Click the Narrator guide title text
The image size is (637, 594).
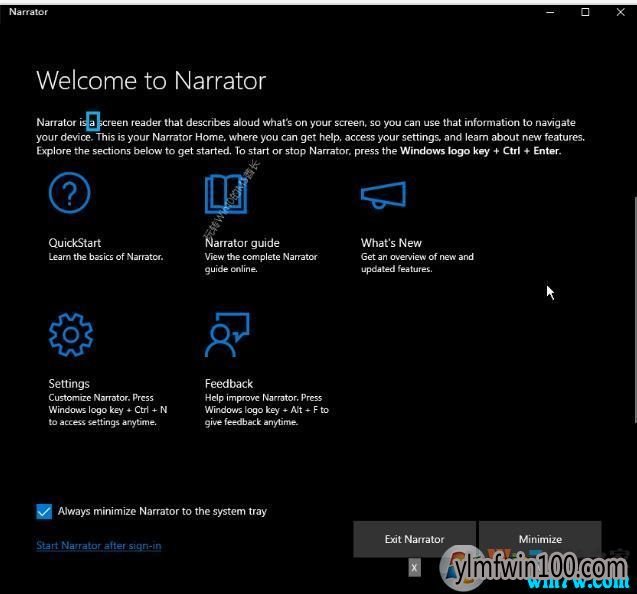[x=242, y=243]
